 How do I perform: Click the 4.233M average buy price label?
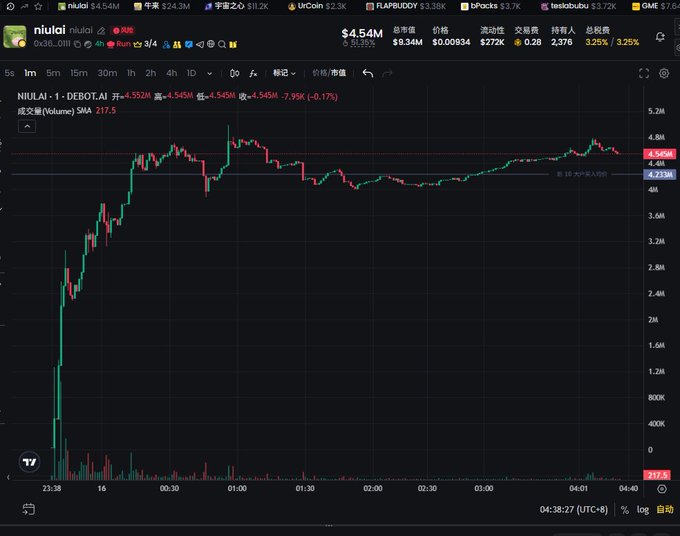[x=660, y=174]
